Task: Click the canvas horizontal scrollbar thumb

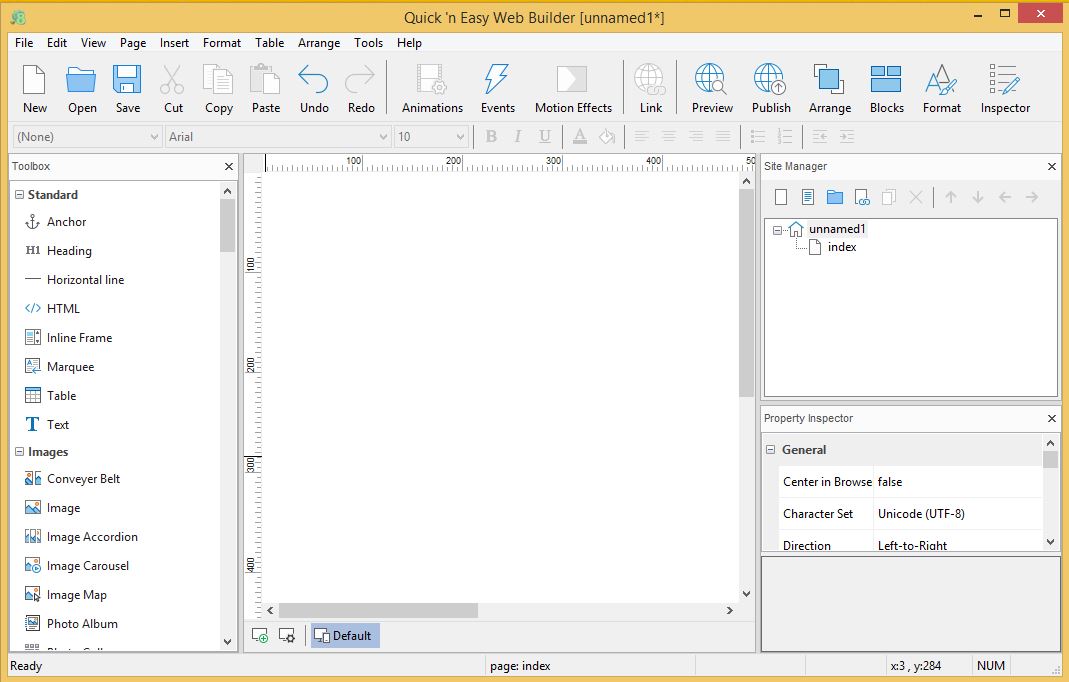Action: (378, 610)
